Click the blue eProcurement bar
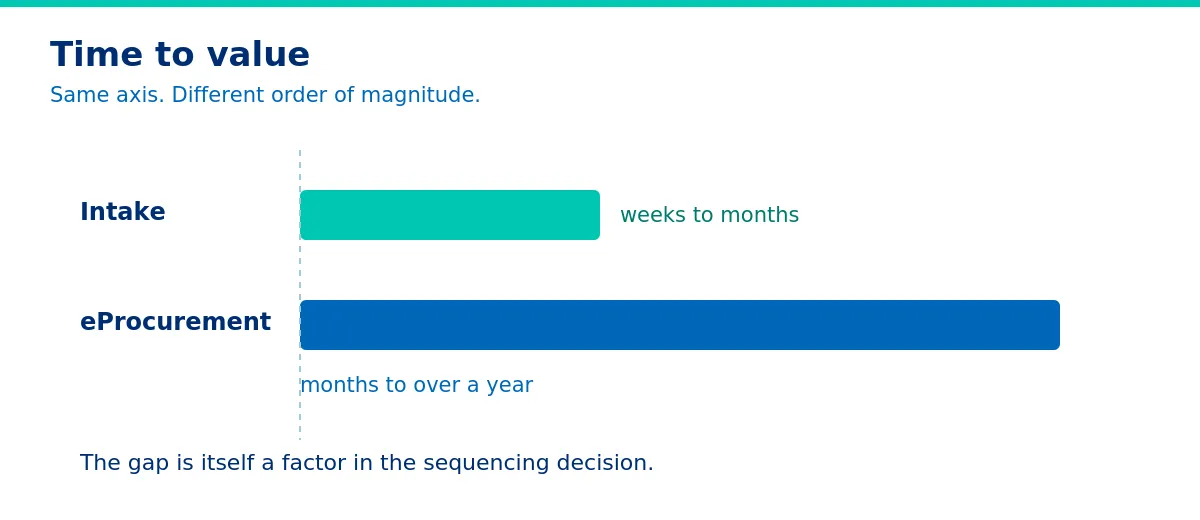The image size is (1200, 520). point(680,325)
